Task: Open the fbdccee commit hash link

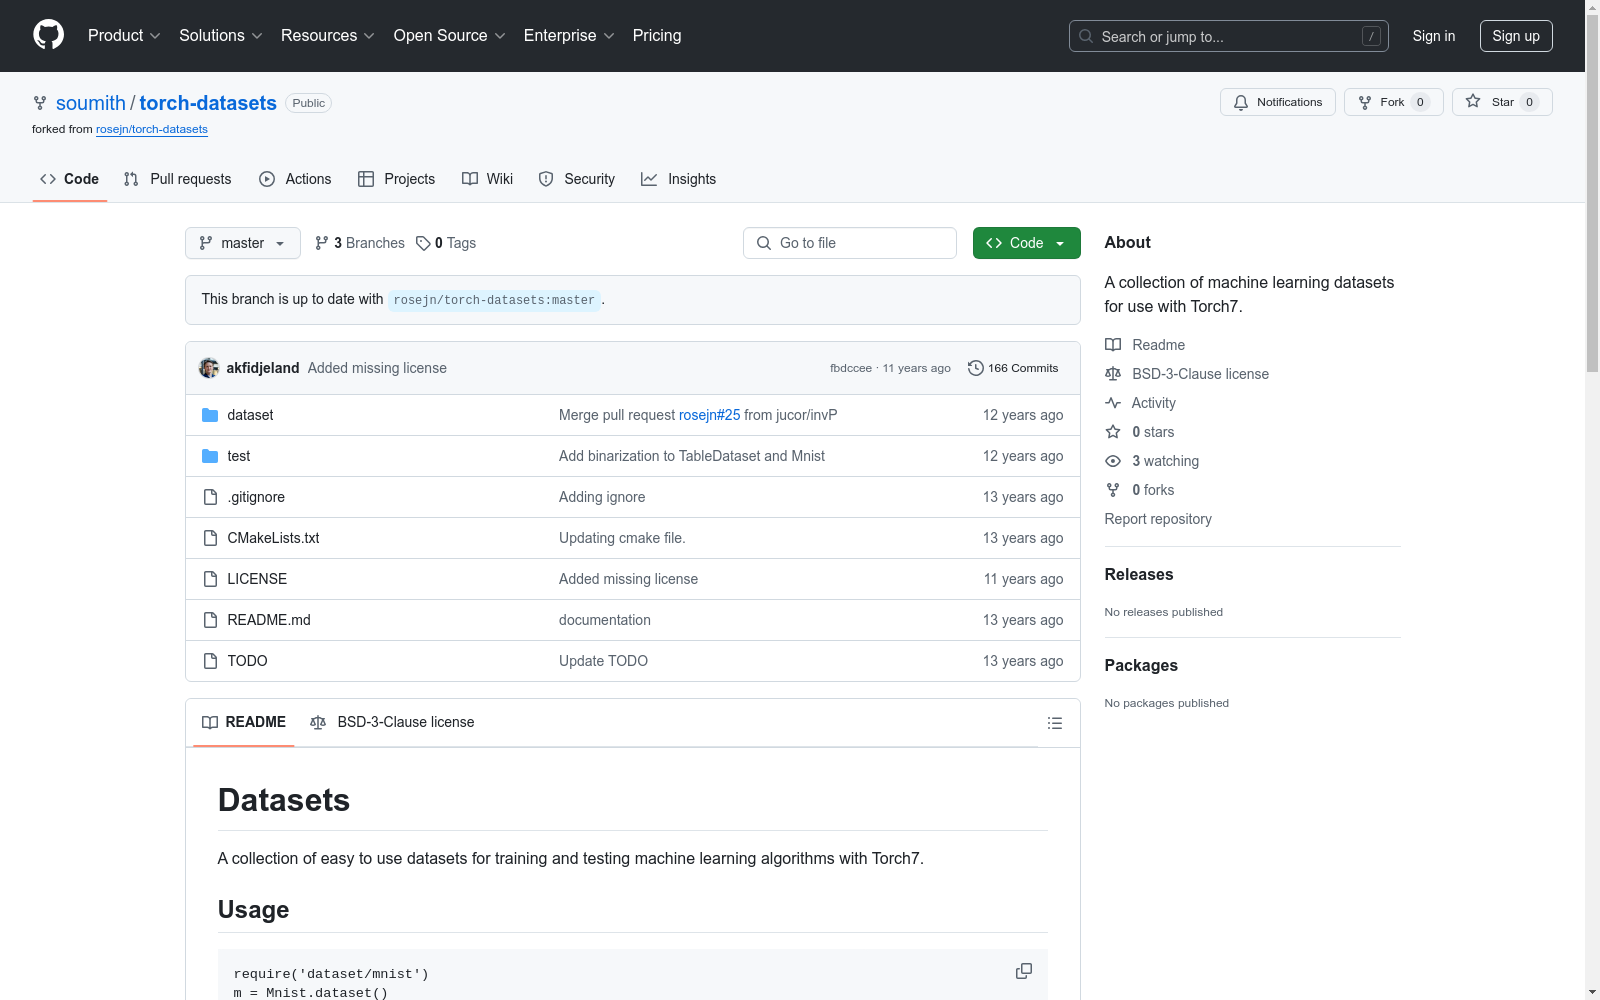Action: [x=851, y=368]
